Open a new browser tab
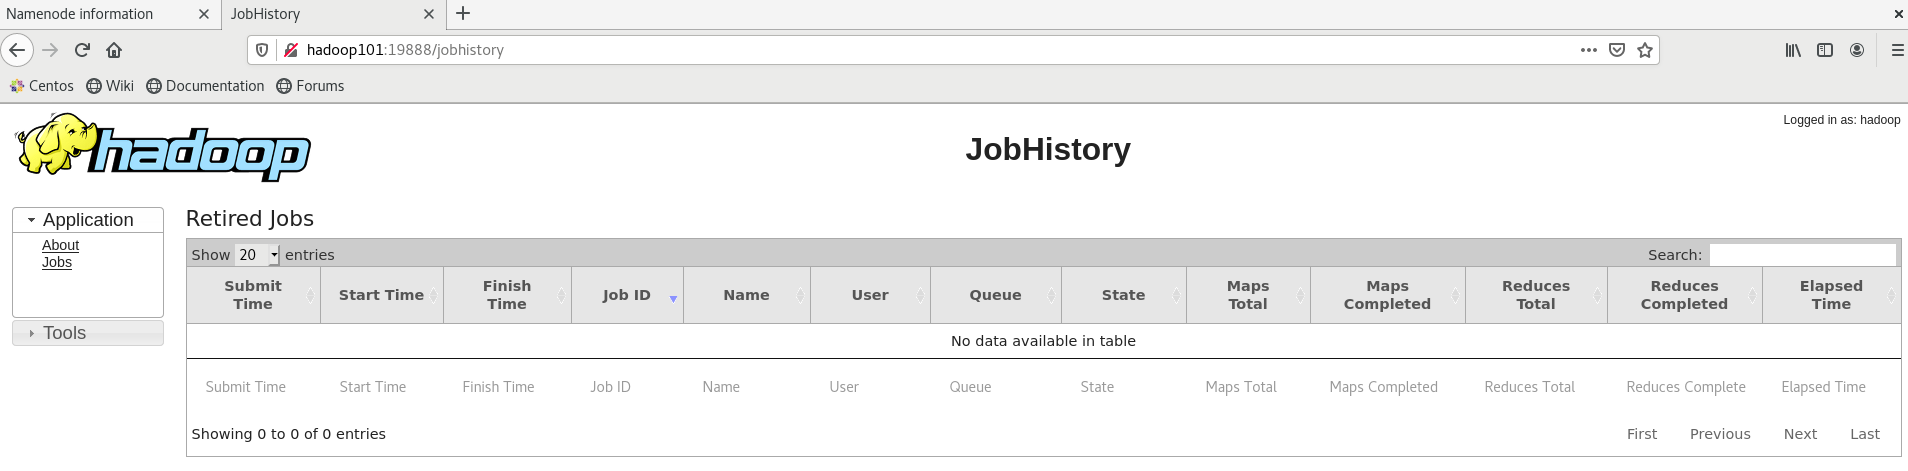 point(463,14)
